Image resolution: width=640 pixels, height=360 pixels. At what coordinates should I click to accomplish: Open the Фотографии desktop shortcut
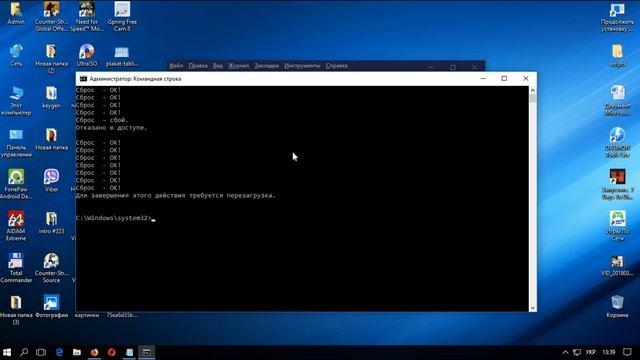click(51, 307)
